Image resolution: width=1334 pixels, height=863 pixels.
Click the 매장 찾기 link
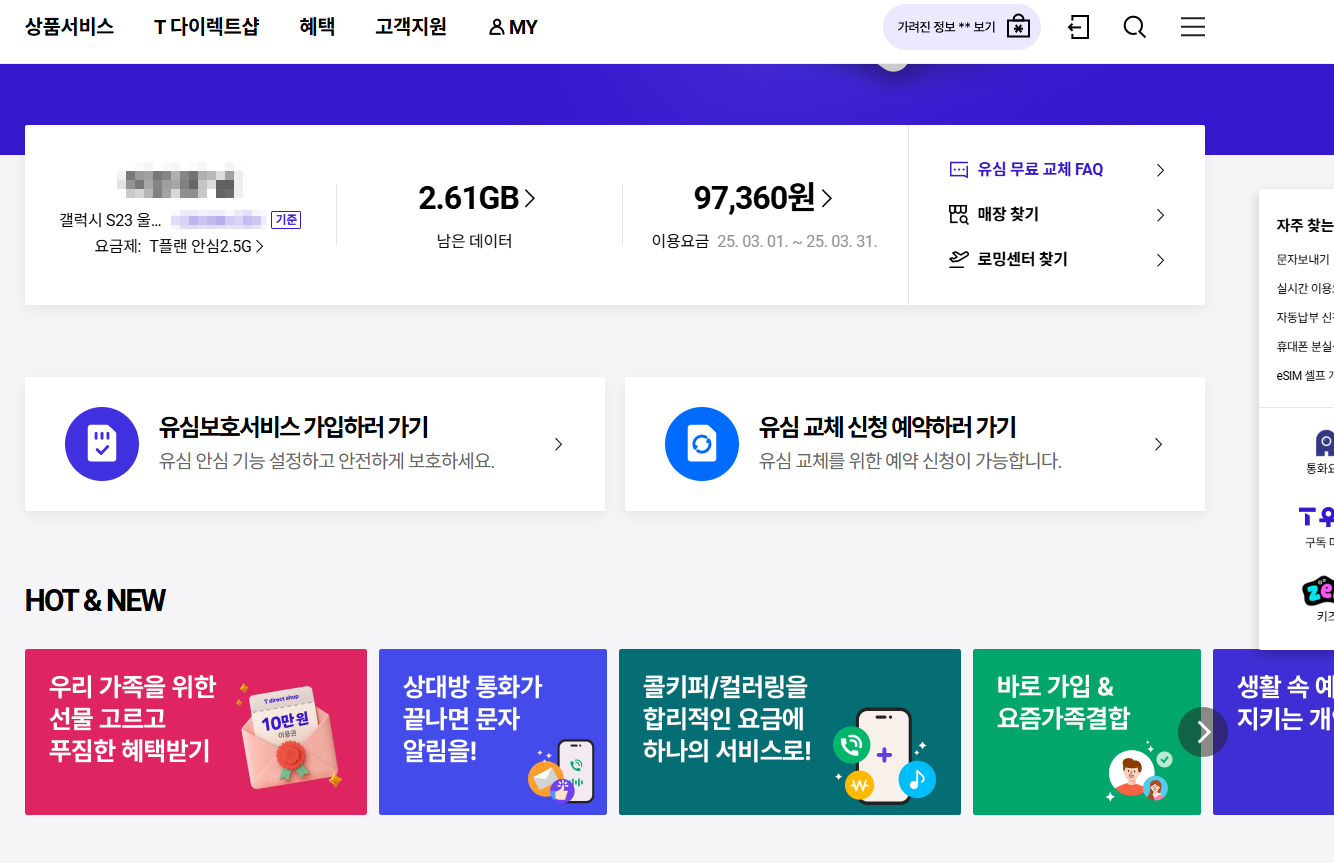(x=1008, y=214)
